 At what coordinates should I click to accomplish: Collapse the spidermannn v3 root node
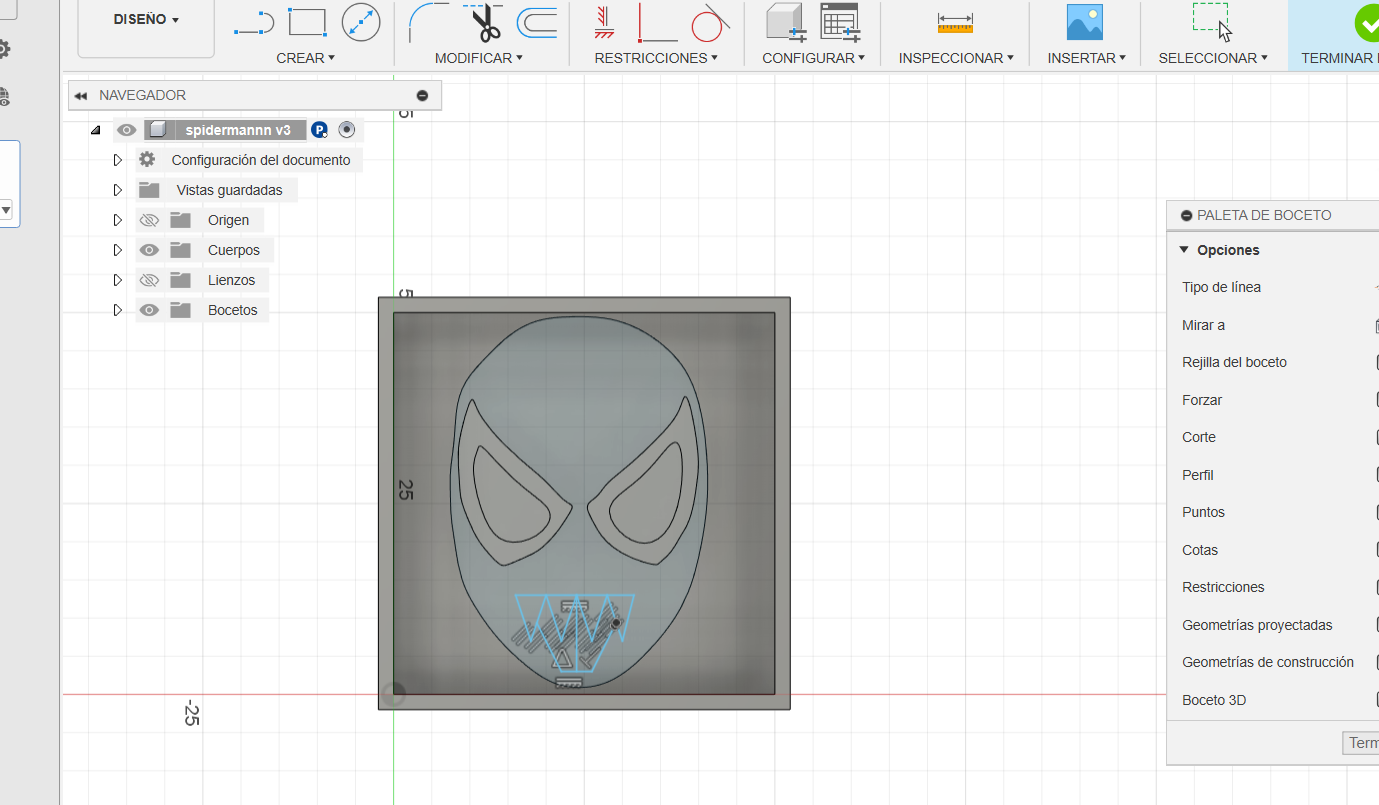(96, 130)
